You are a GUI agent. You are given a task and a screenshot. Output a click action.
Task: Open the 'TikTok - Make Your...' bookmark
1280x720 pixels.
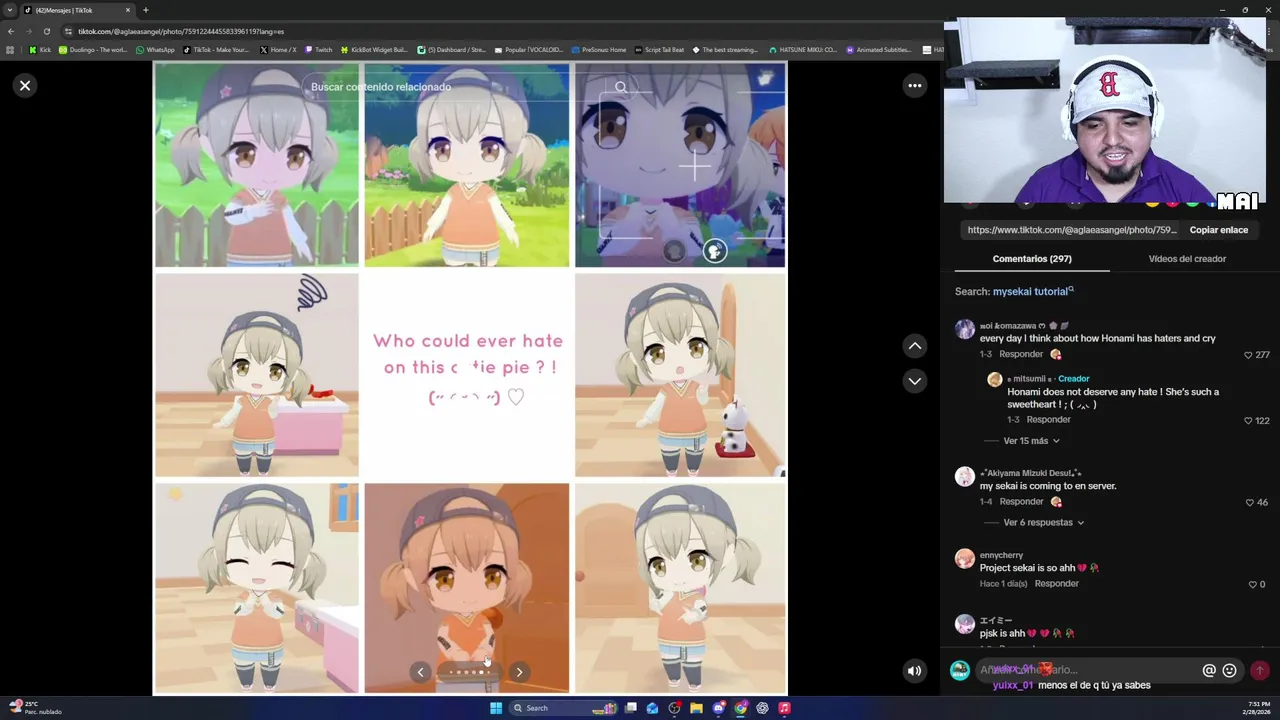[x=216, y=50]
